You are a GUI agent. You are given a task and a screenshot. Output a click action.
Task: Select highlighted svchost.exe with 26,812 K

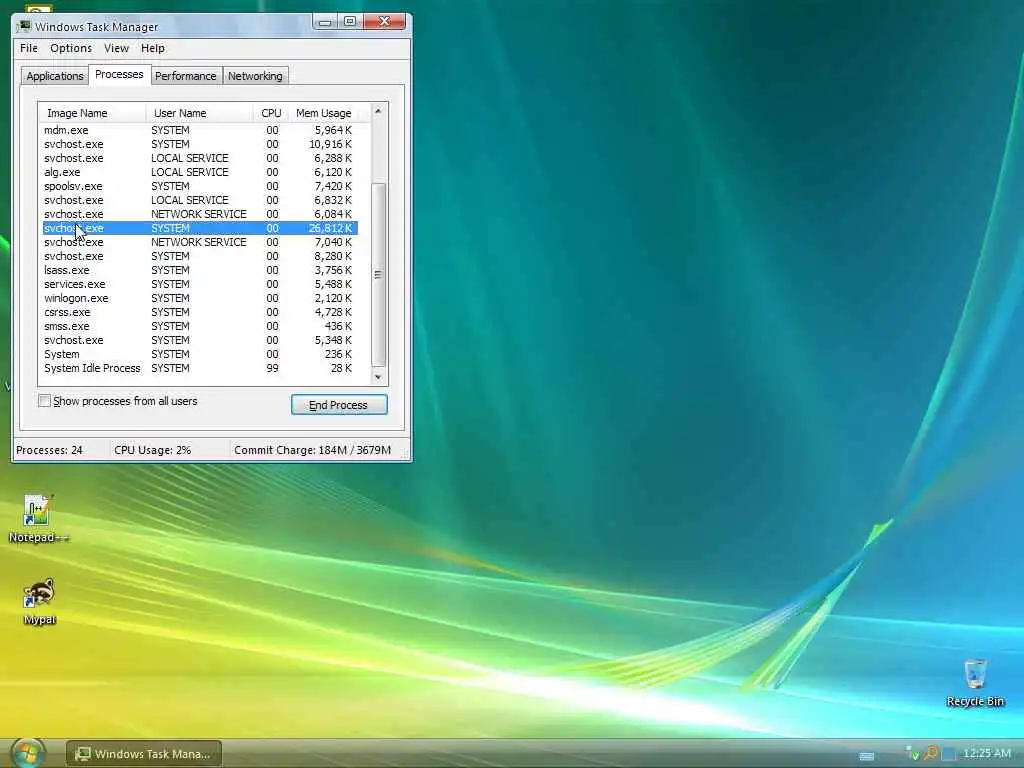(x=200, y=228)
